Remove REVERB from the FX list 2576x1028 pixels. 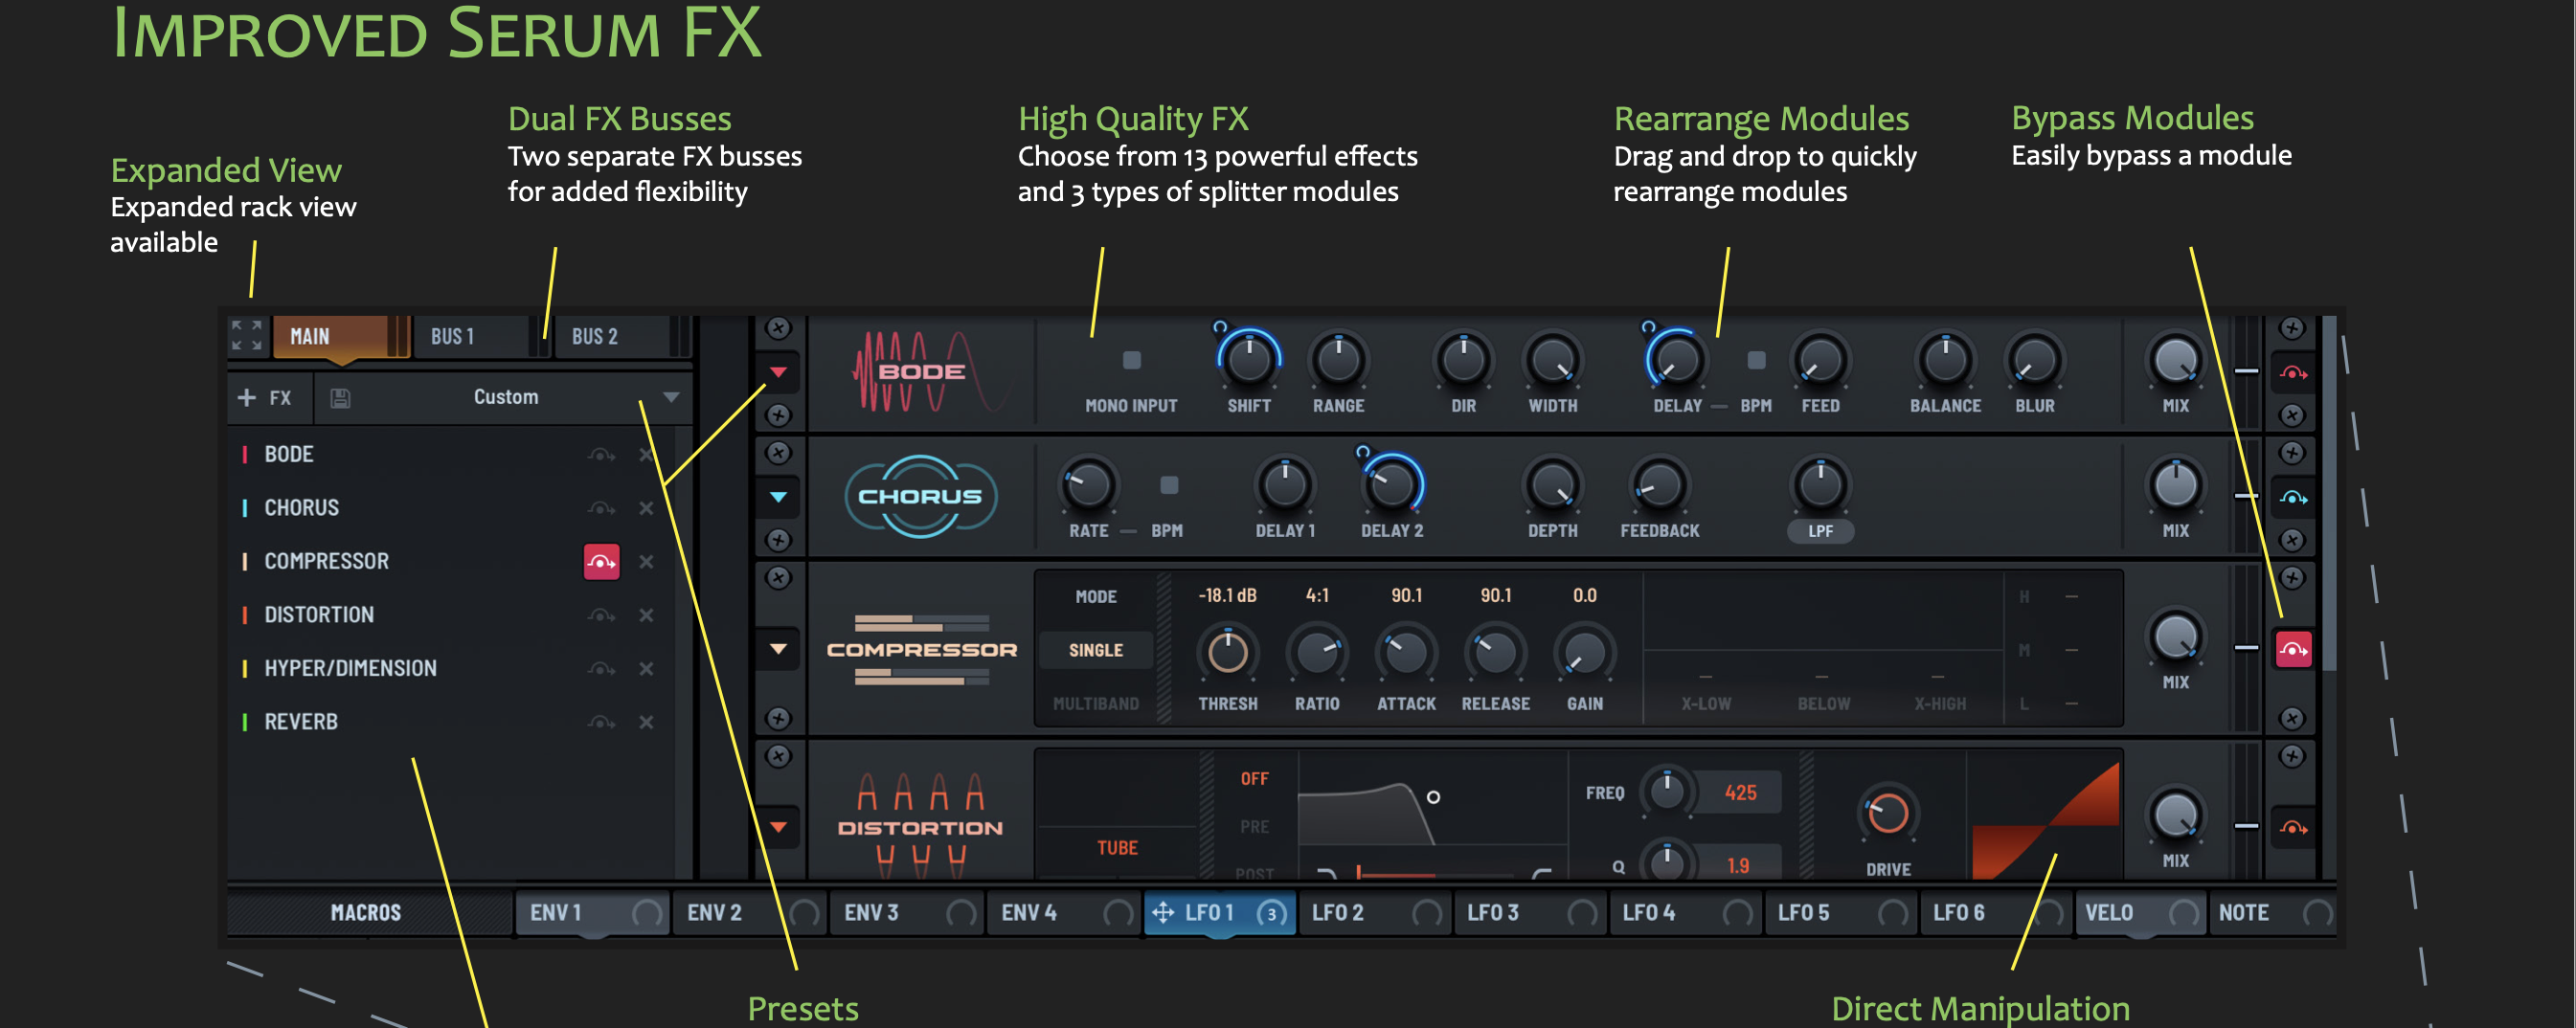(646, 722)
